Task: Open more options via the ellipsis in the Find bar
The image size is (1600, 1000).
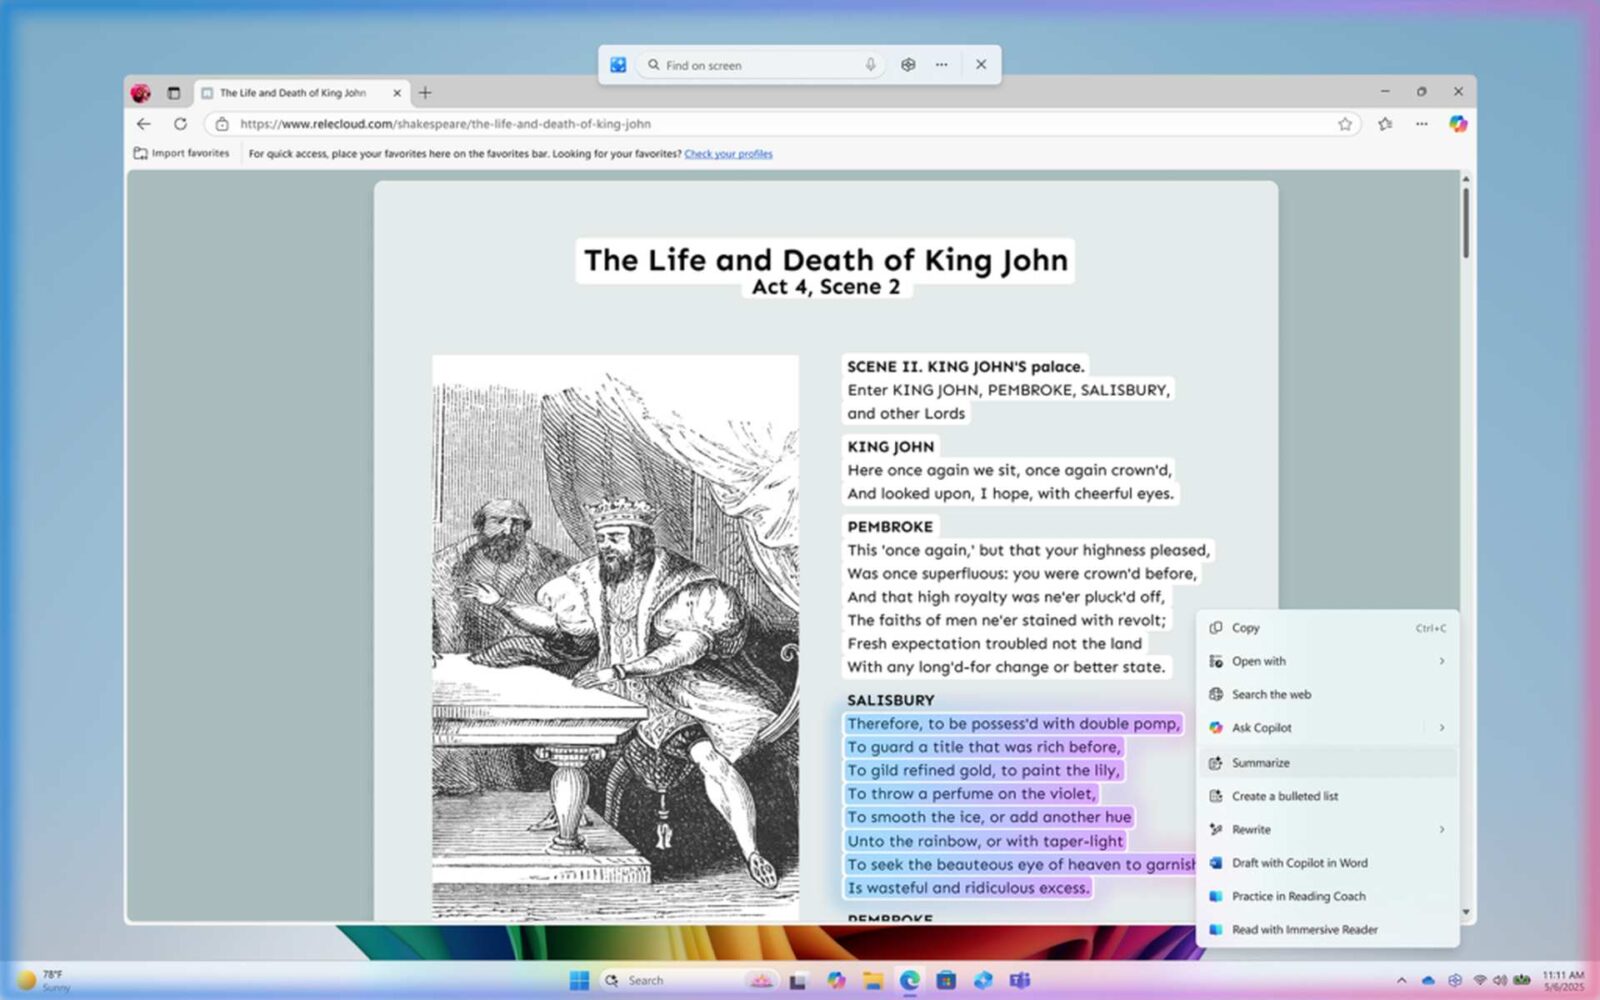Action: [941, 64]
